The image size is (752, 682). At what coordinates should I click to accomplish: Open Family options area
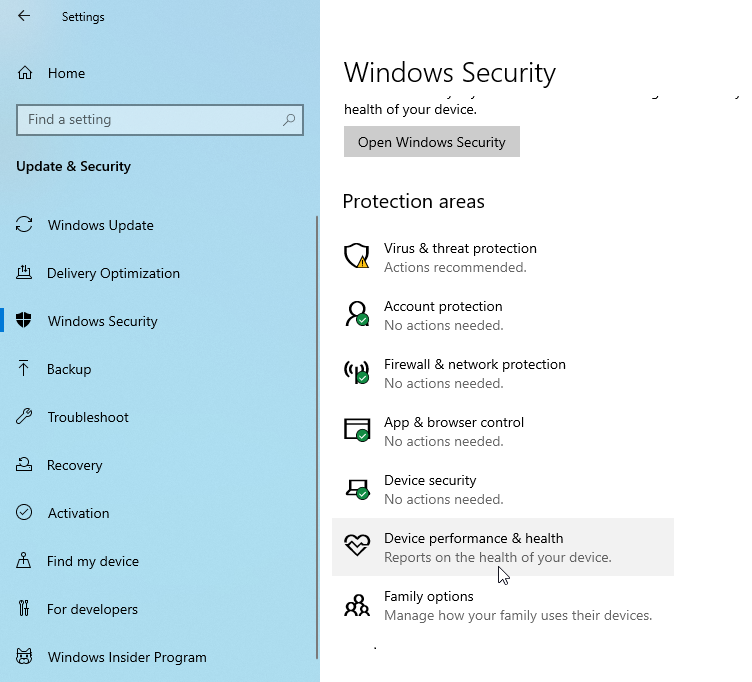pyautogui.click(x=503, y=605)
